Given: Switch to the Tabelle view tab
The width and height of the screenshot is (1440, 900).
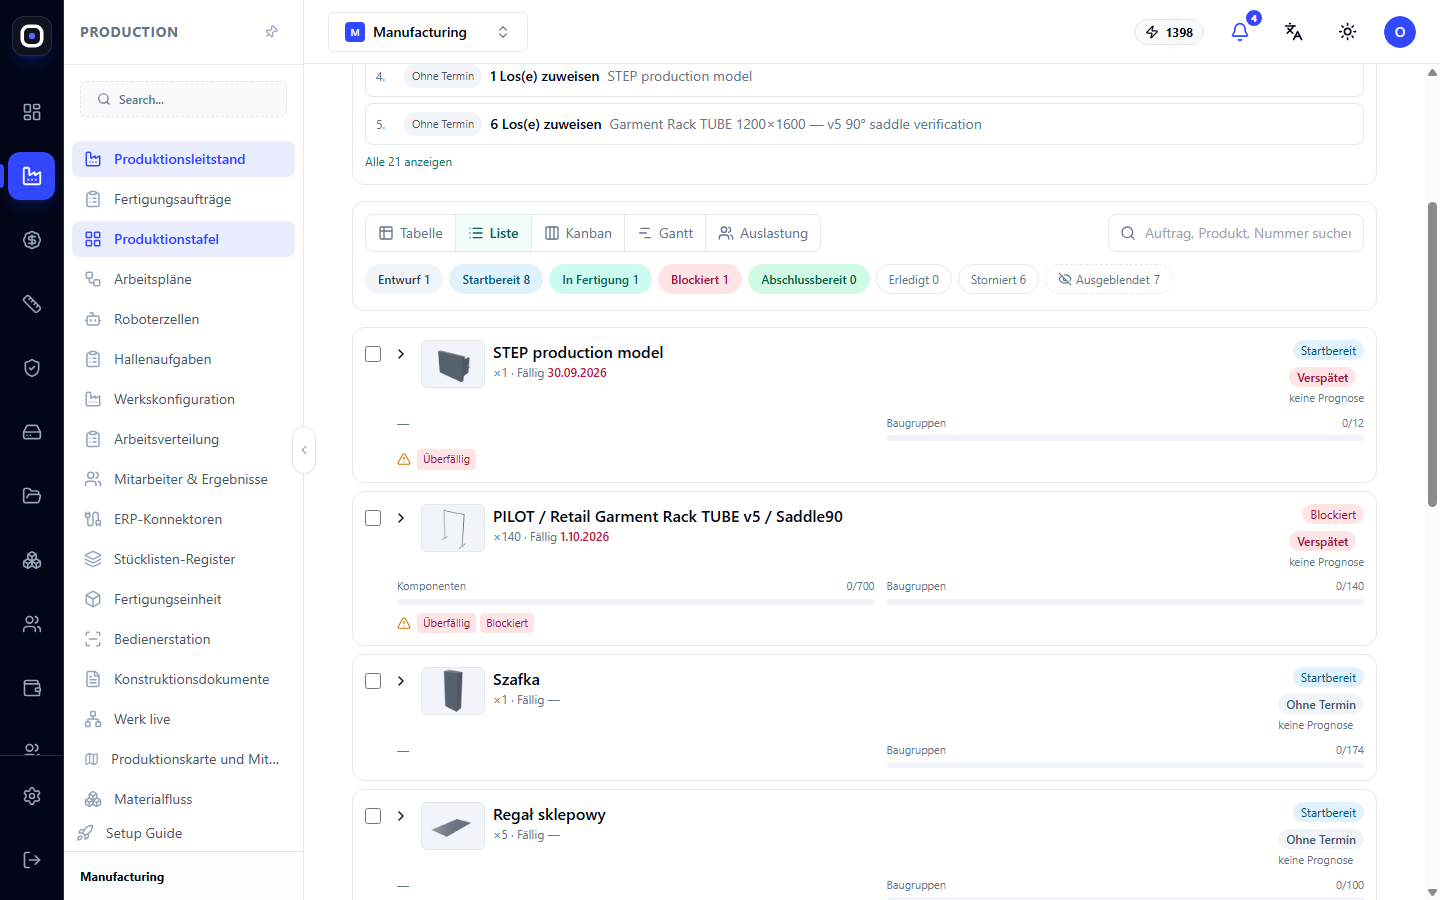Looking at the screenshot, I should 411,233.
